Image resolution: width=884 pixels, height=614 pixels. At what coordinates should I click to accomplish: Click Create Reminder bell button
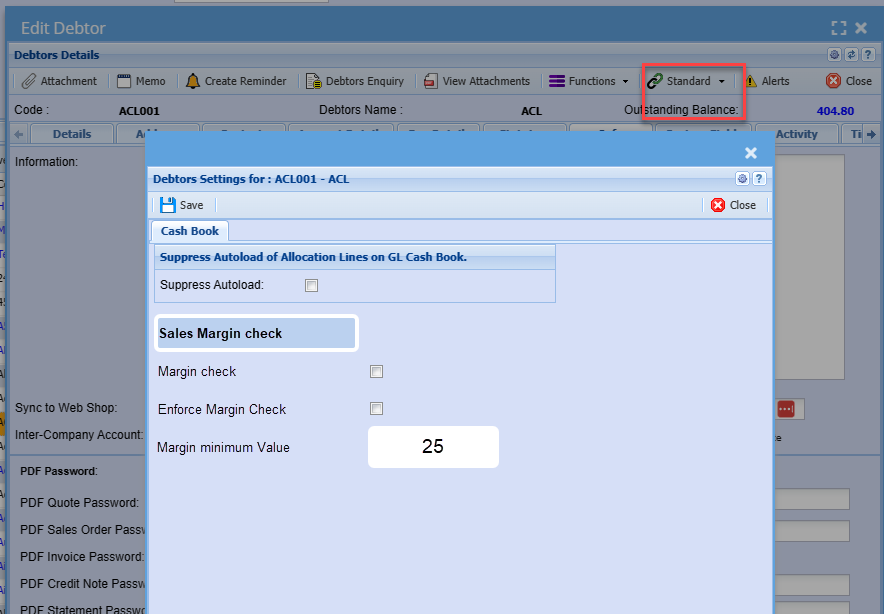click(x=236, y=81)
